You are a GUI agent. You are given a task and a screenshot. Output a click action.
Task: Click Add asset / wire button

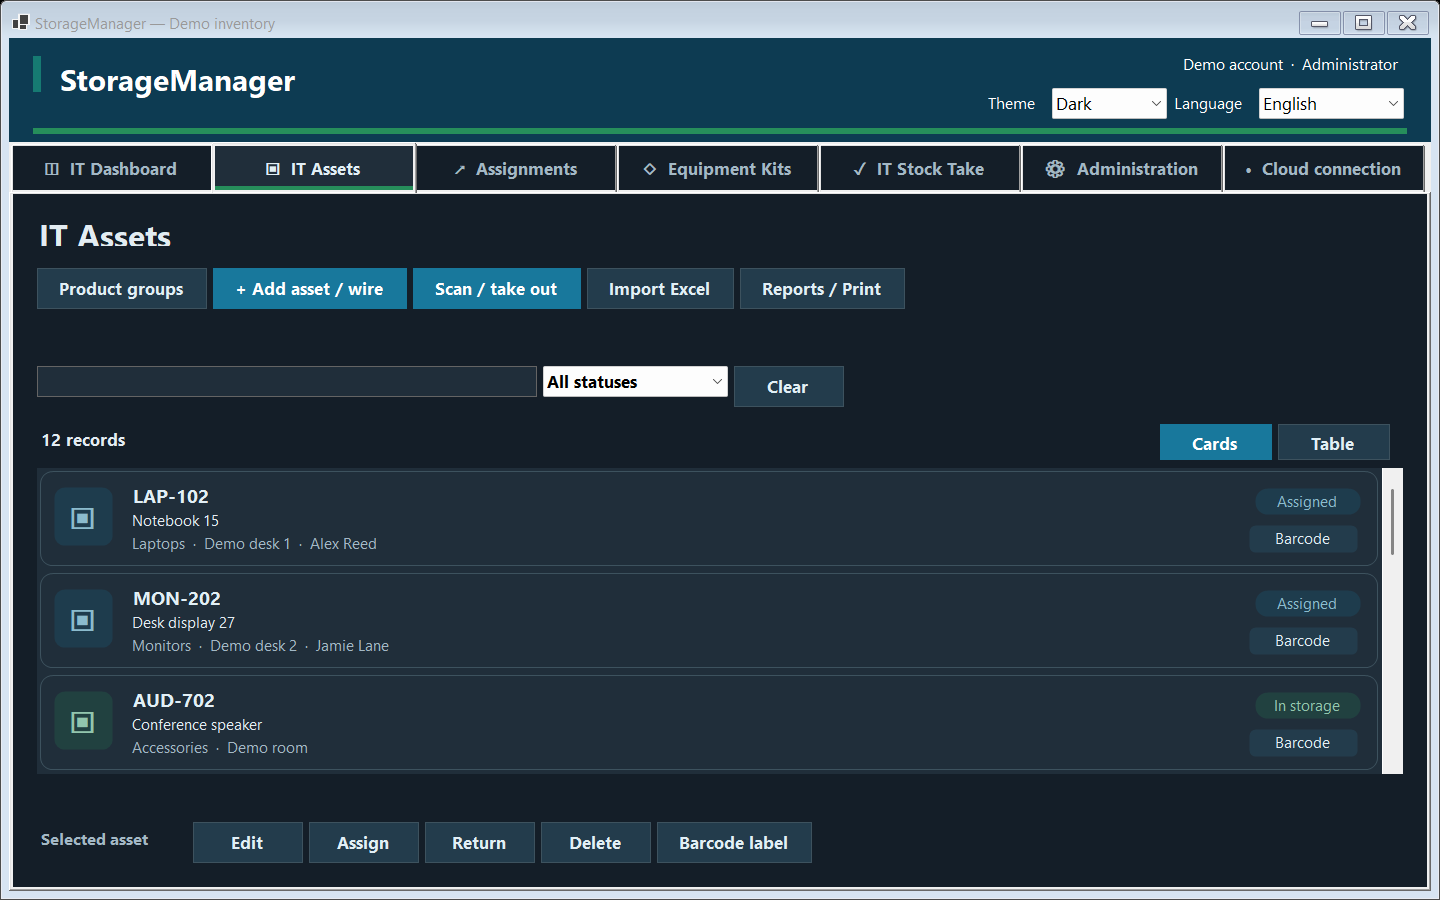point(310,289)
